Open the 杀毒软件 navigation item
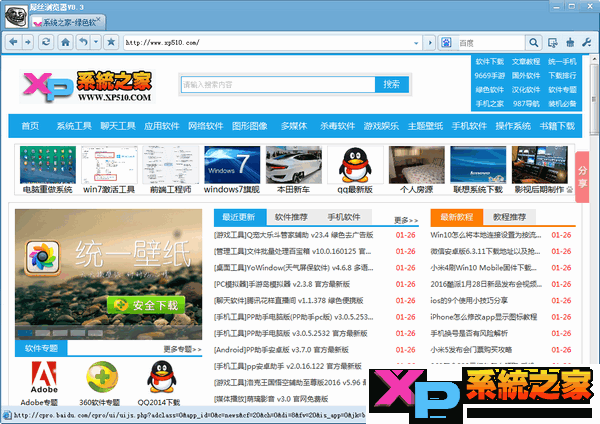Screen dimensions: 600x424 point(338,126)
